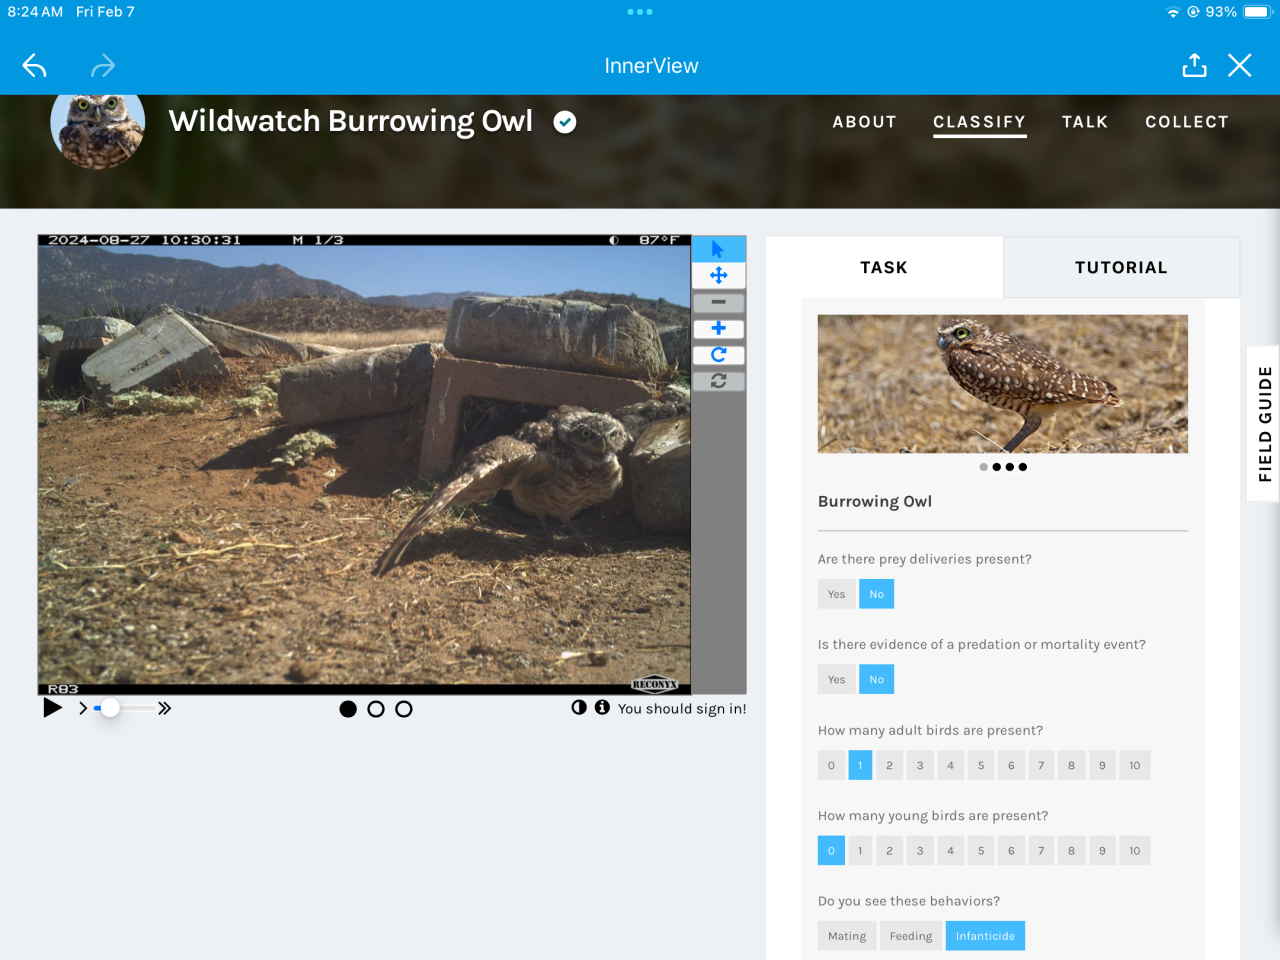Show the first frame of the sequence

pos(348,709)
